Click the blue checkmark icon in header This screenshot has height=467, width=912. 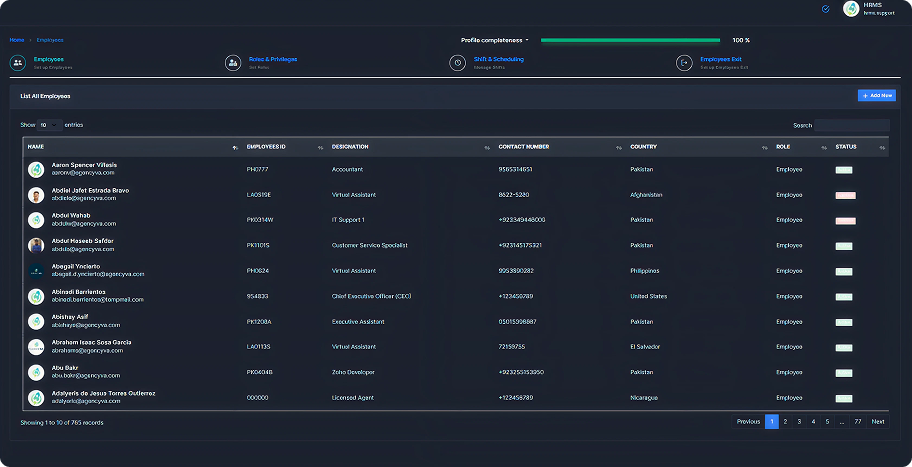pos(825,9)
